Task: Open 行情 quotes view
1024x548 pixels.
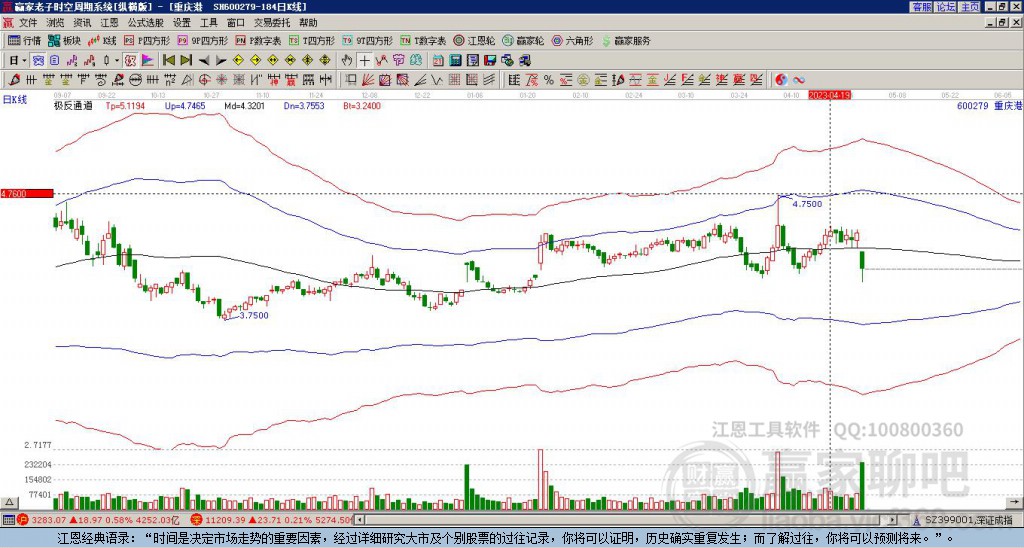Action: (24, 40)
